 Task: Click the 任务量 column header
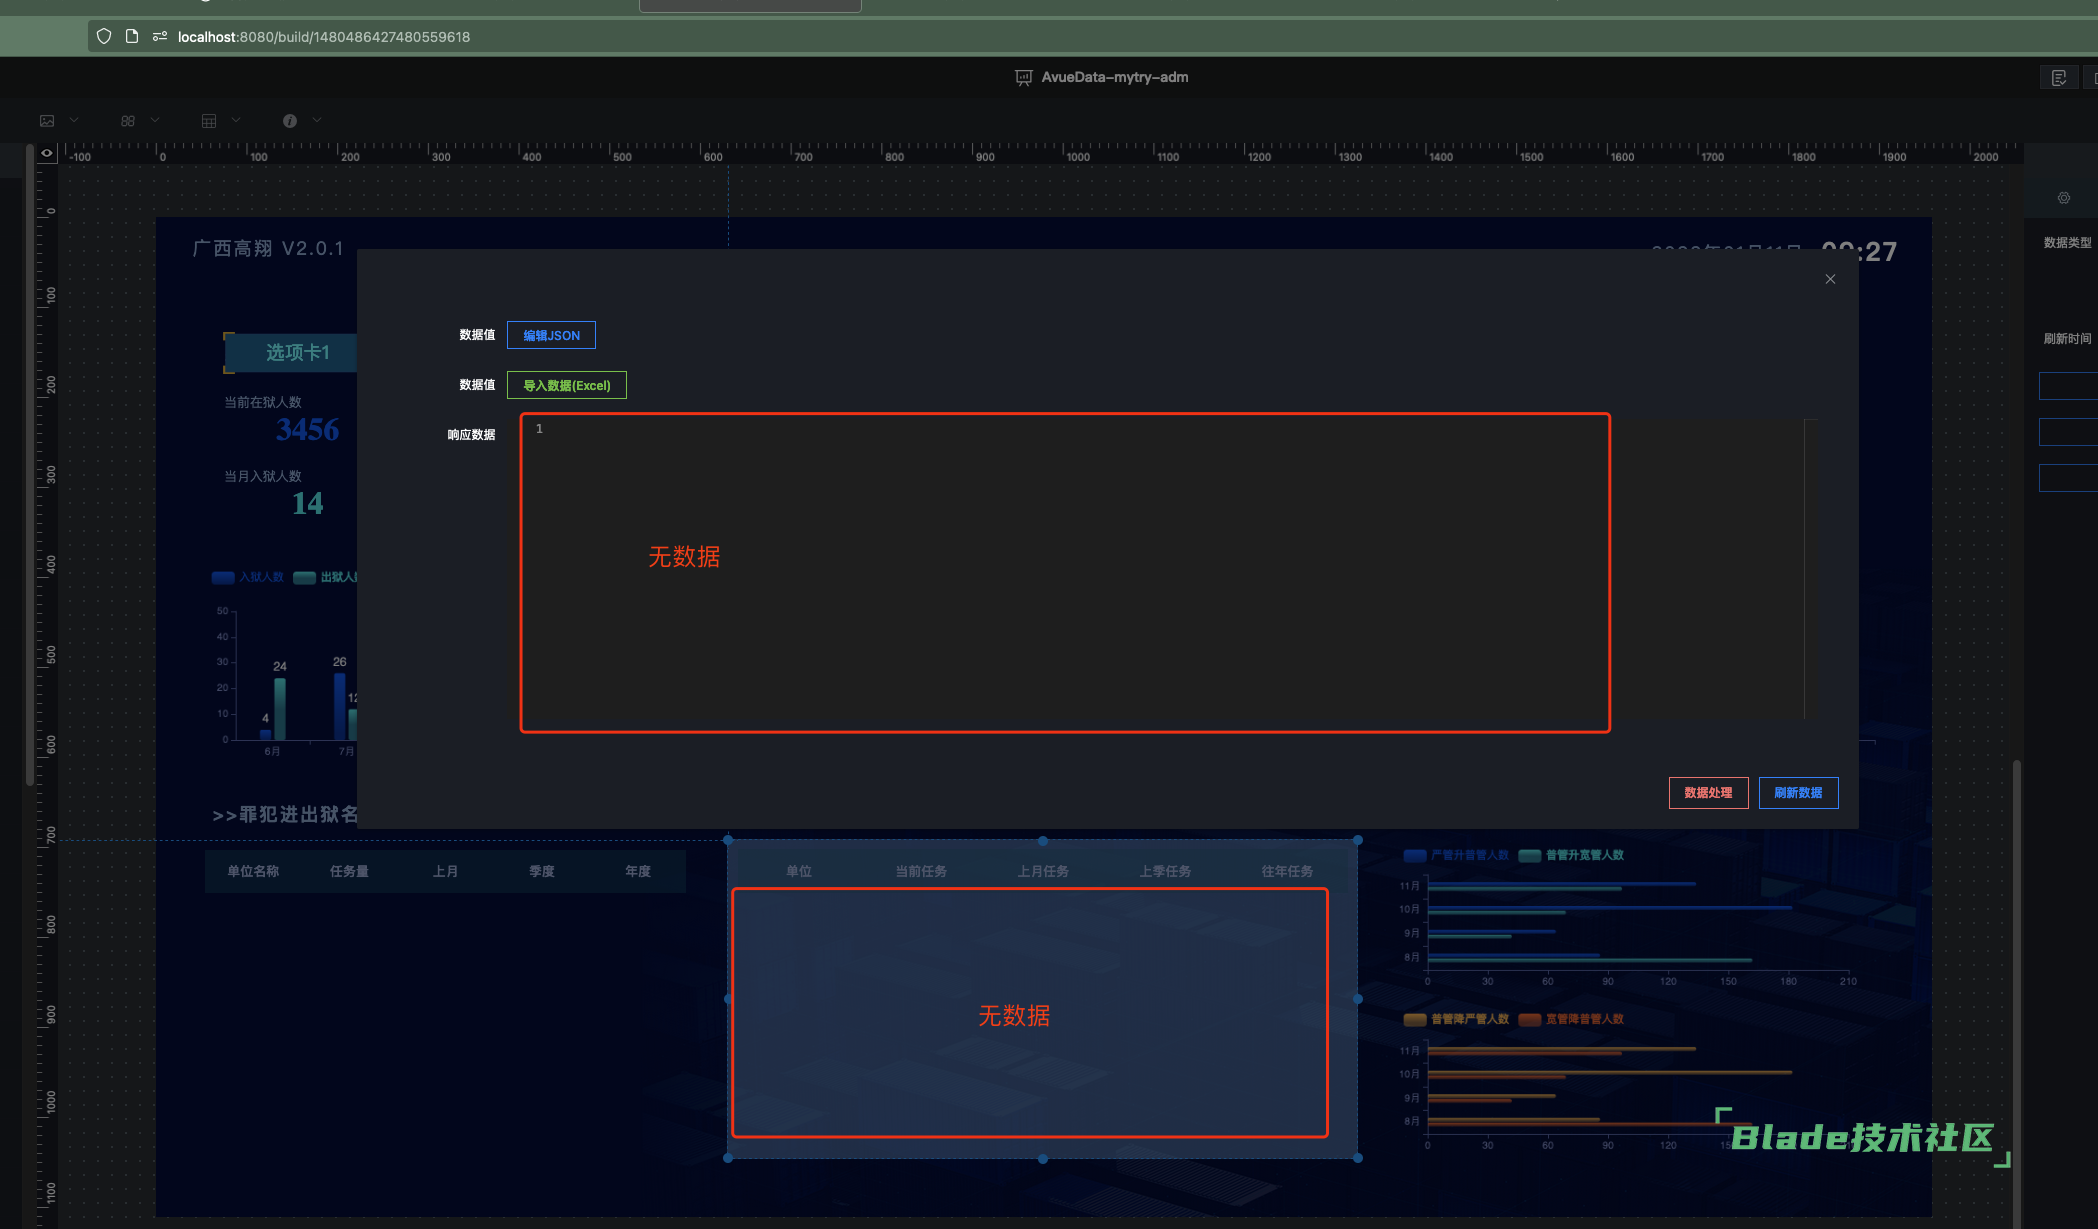point(349,871)
